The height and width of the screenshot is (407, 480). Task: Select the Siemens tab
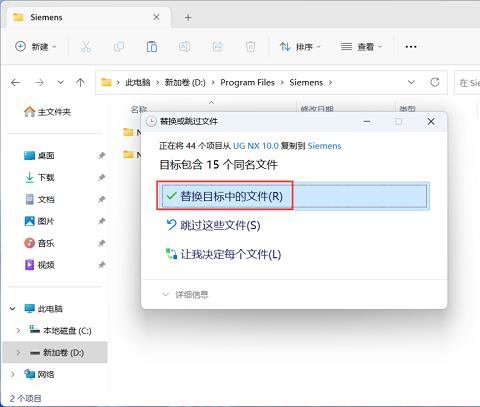[x=88, y=17]
